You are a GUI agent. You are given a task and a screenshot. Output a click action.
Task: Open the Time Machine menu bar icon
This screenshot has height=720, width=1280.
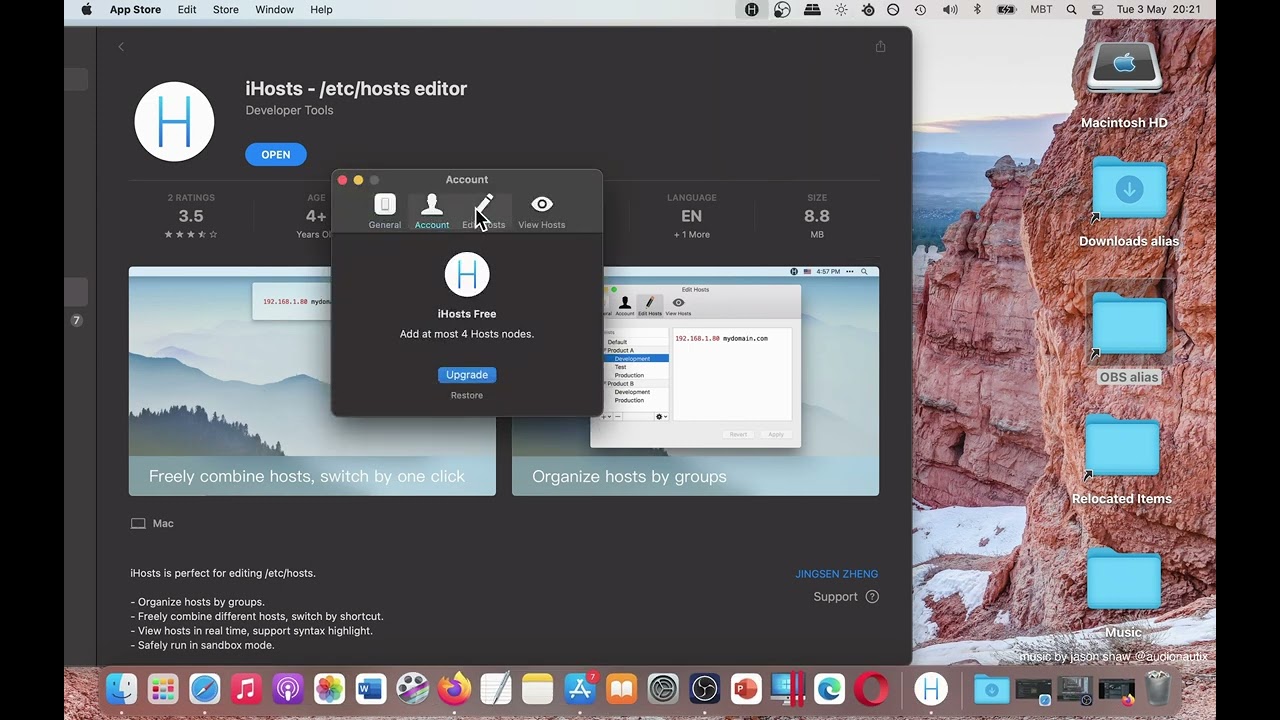point(920,10)
